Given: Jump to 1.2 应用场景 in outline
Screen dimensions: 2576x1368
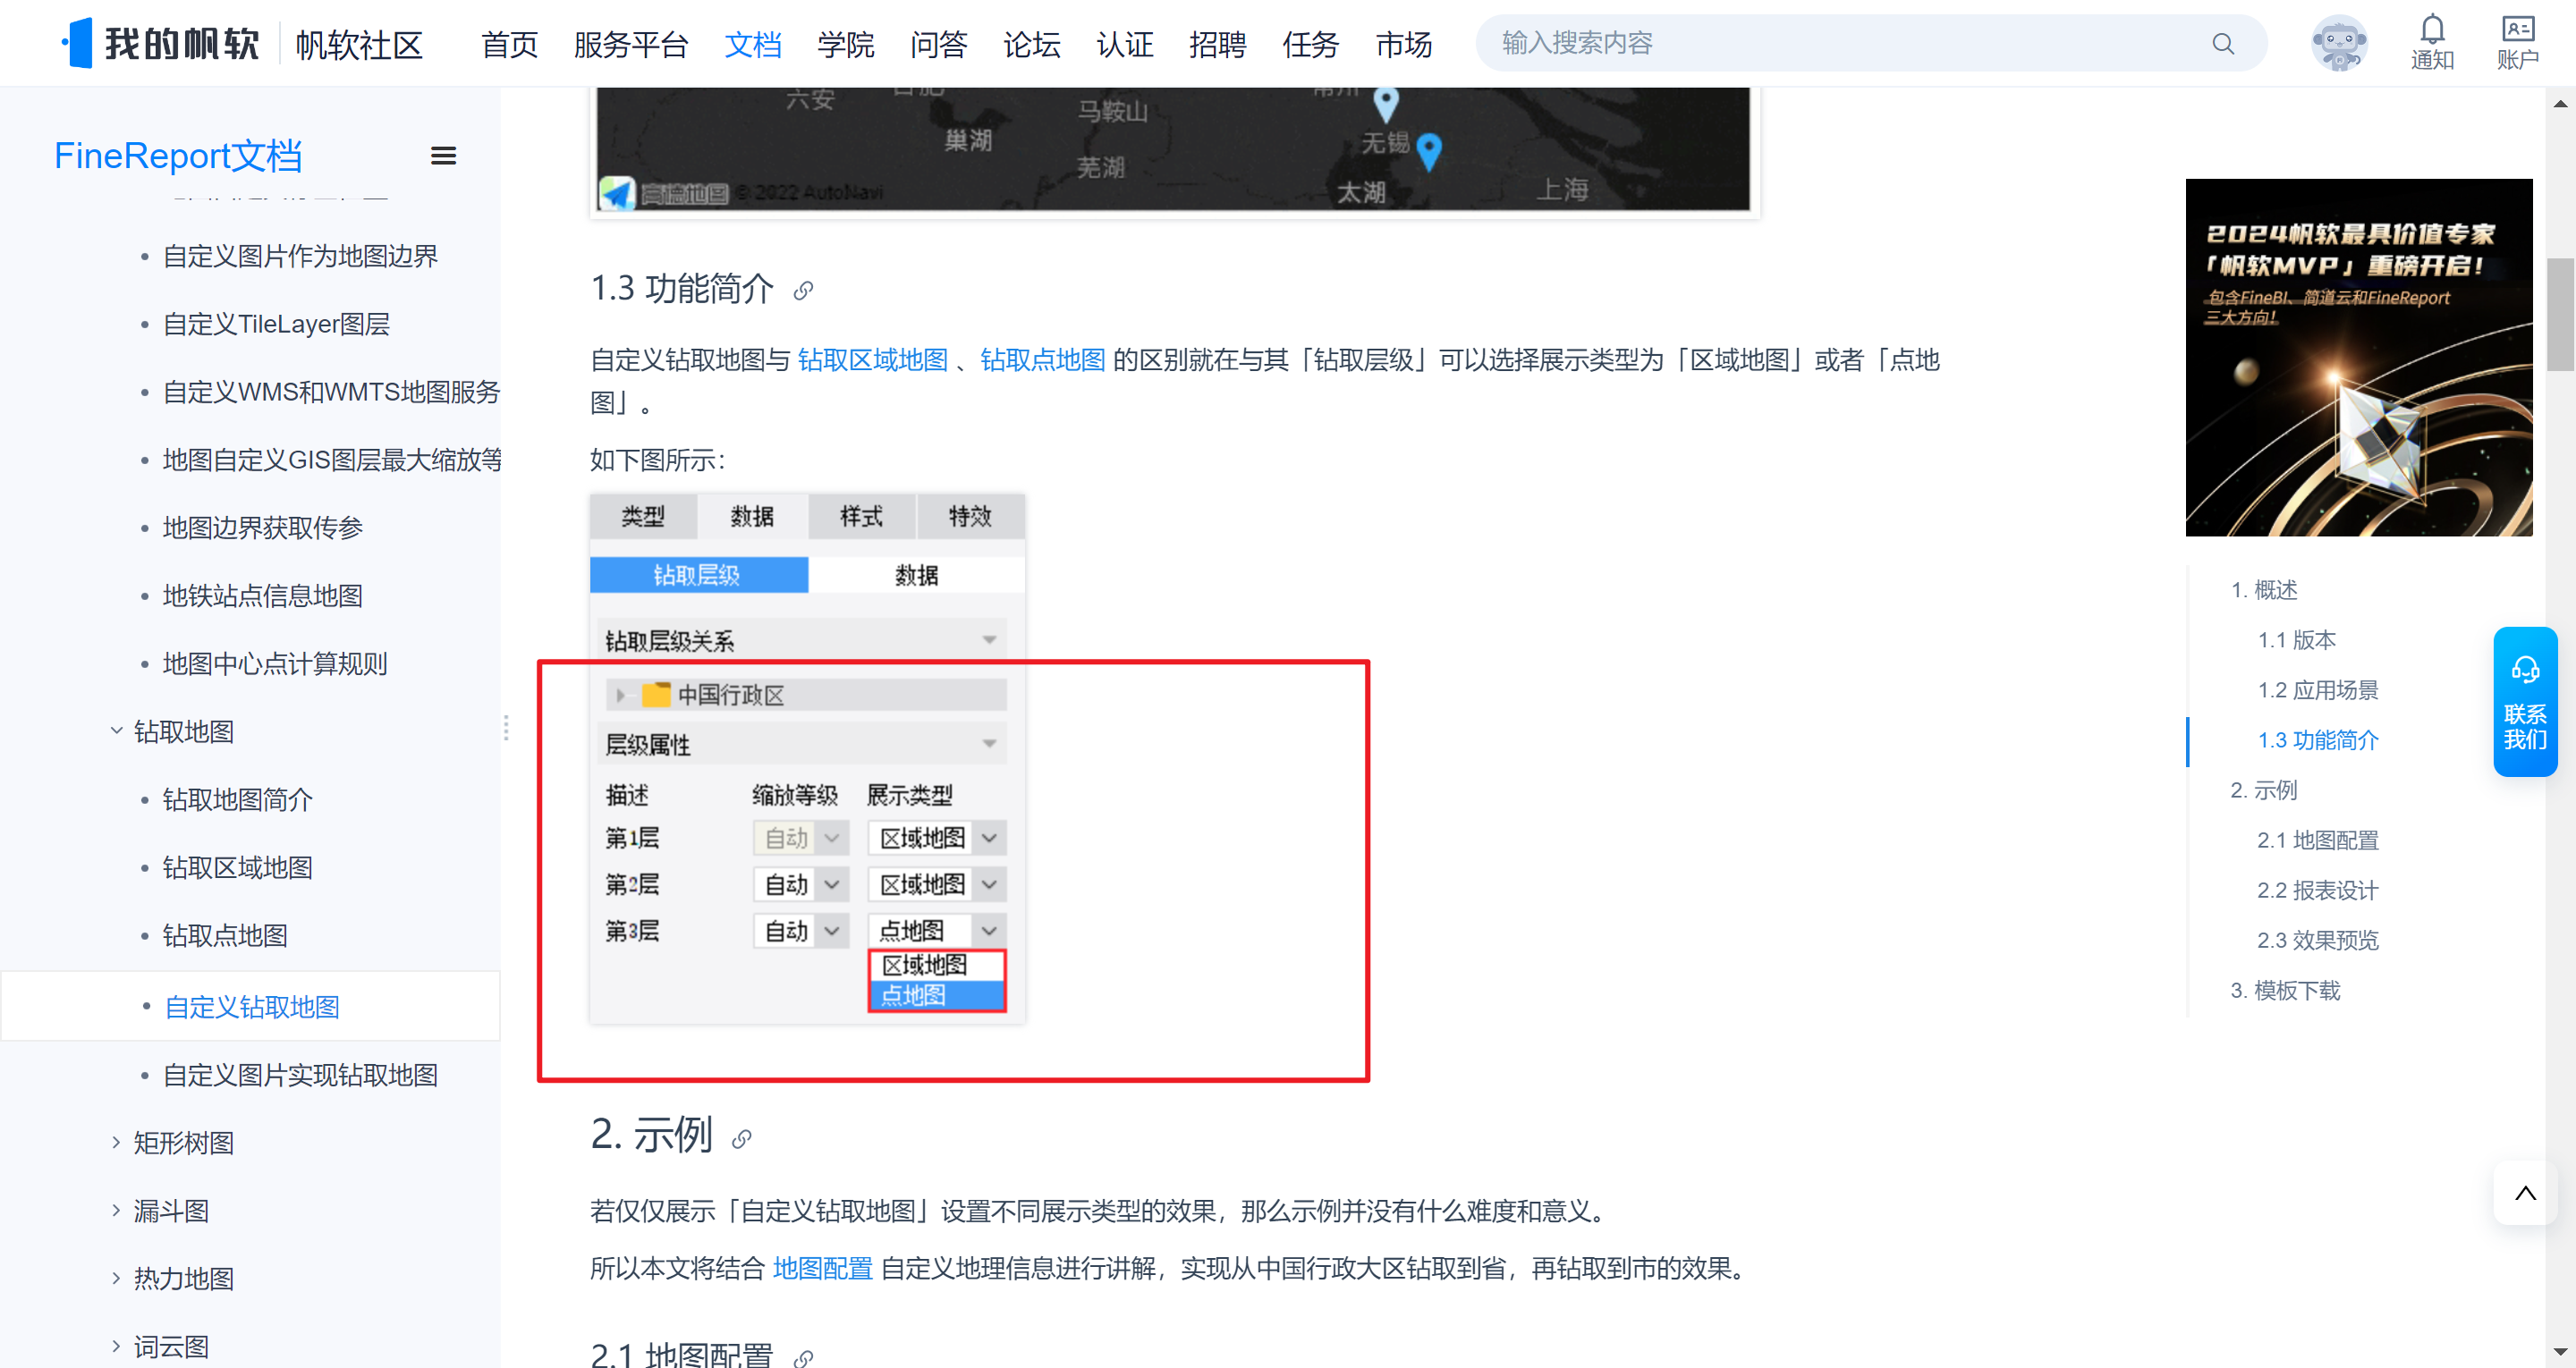Looking at the screenshot, I should point(2318,690).
